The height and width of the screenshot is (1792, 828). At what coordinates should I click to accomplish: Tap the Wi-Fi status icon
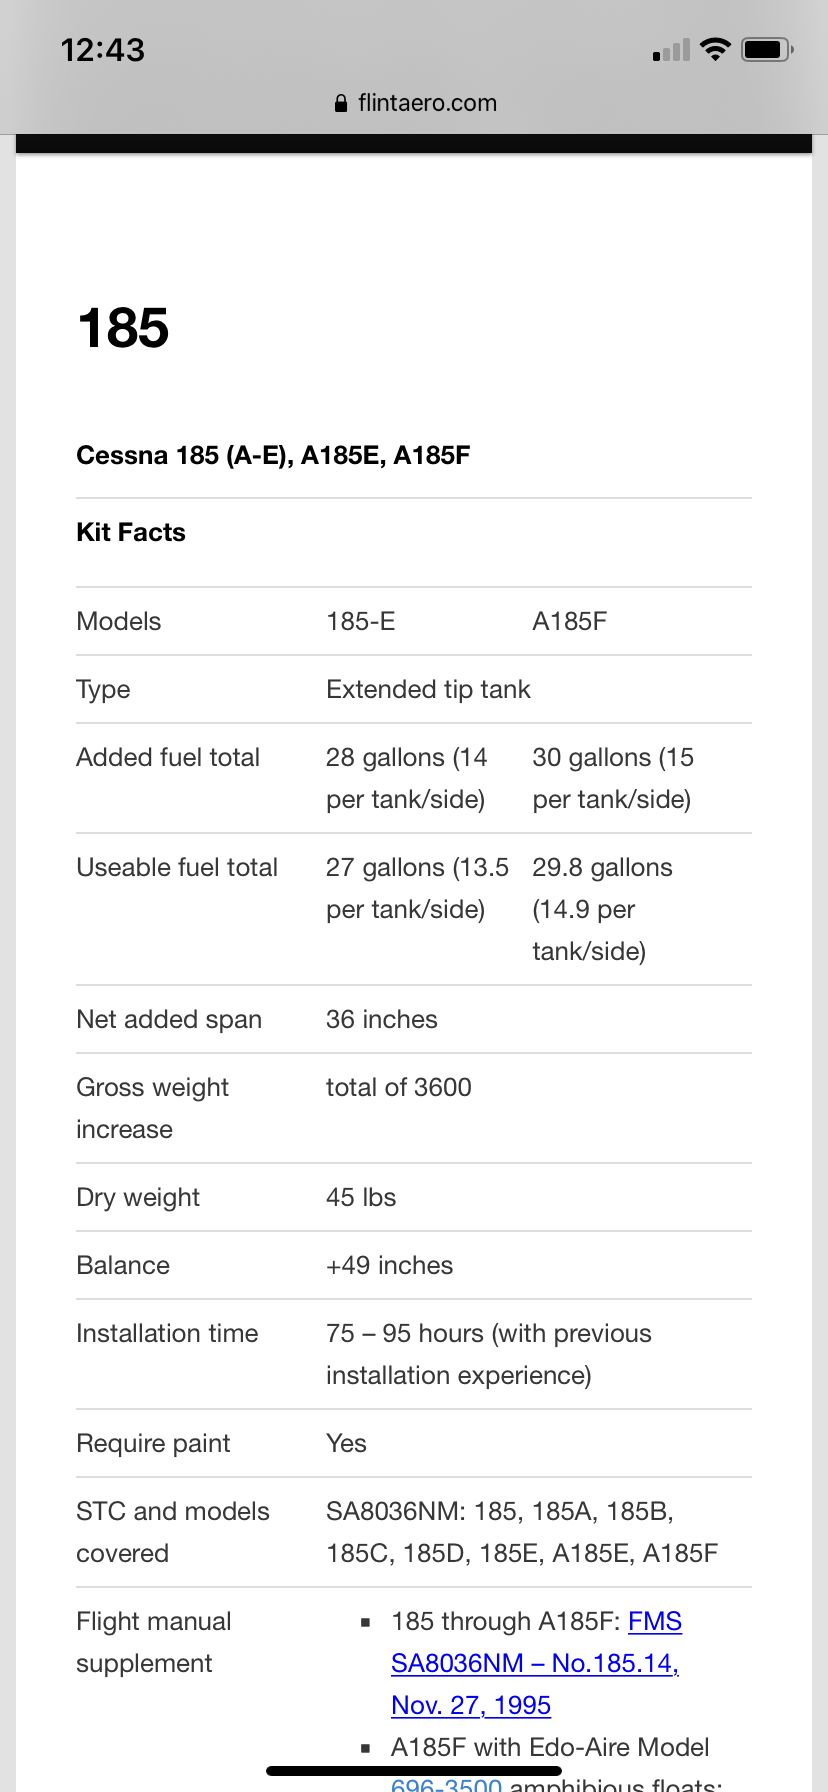click(x=715, y=50)
